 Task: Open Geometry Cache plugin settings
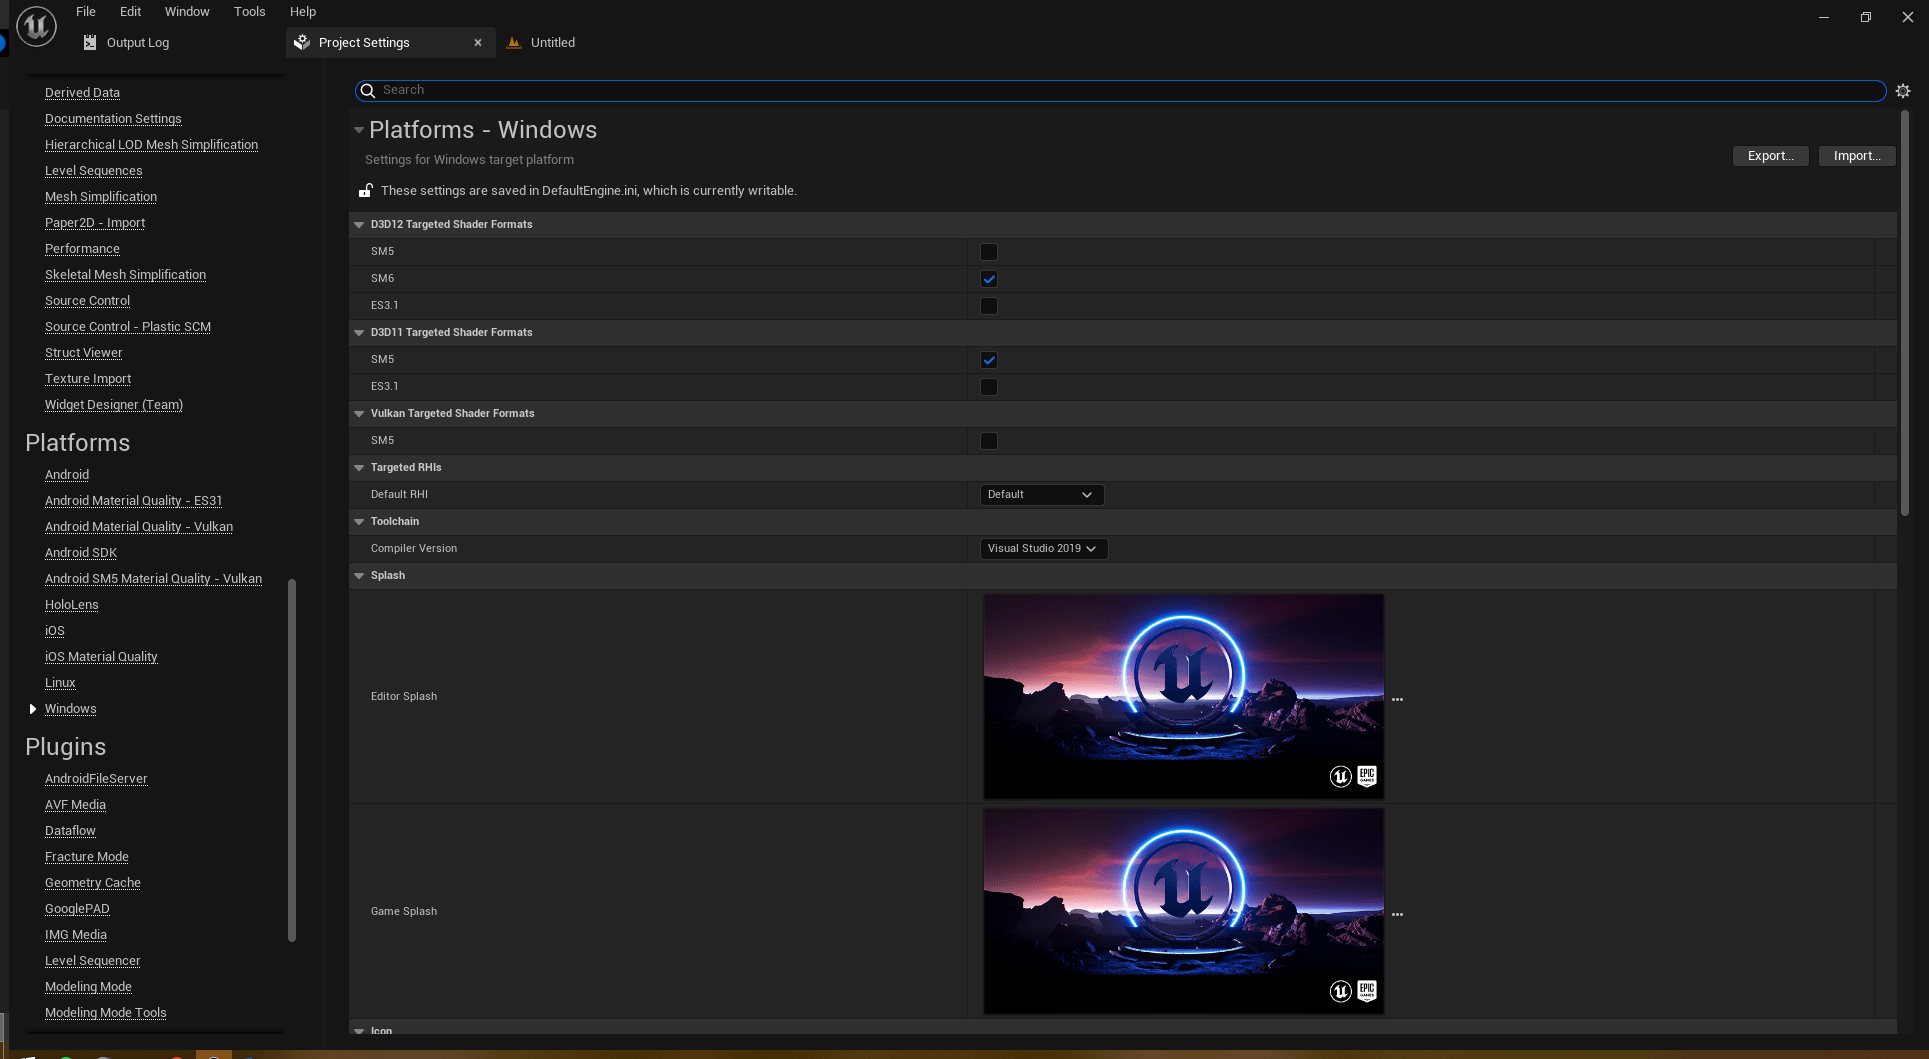click(93, 883)
